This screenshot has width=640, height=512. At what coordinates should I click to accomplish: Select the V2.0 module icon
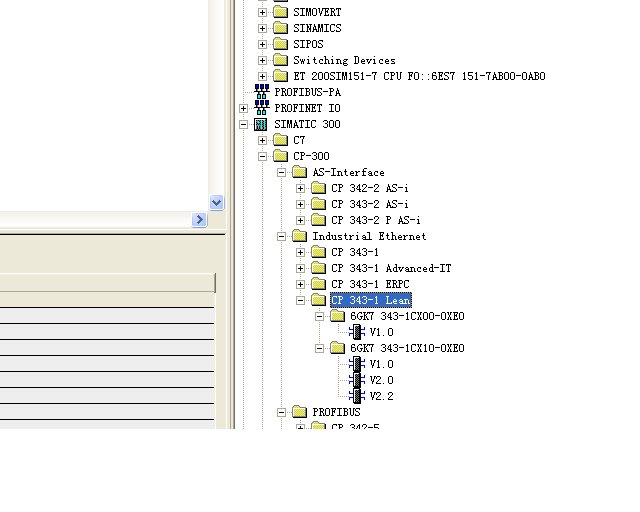click(x=357, y=380)
